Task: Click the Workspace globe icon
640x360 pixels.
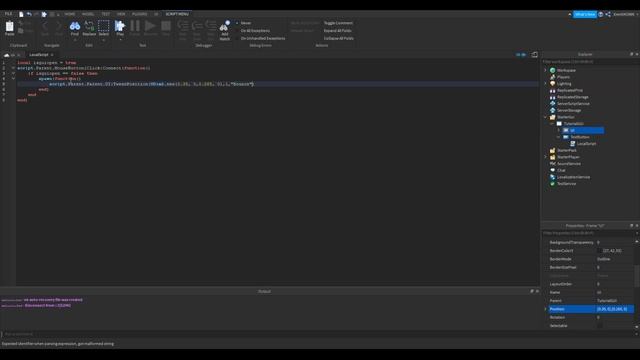Action: pos(552,70)
